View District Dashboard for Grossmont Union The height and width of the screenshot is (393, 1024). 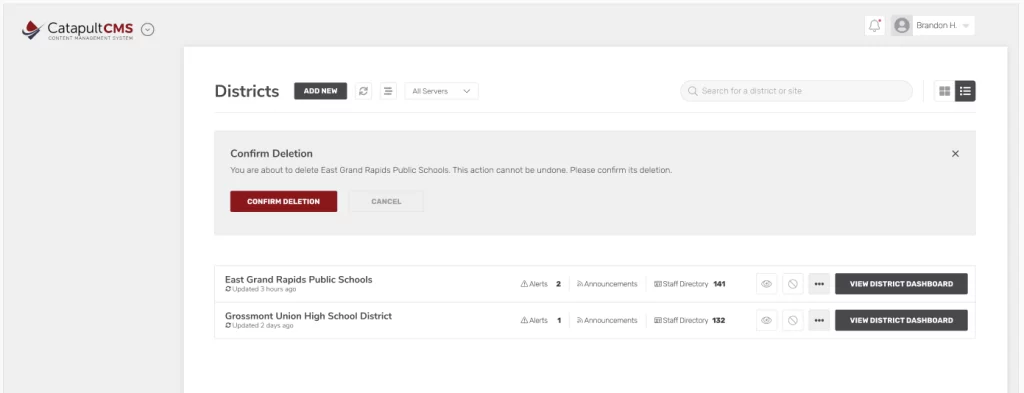(x=901, y=321)
